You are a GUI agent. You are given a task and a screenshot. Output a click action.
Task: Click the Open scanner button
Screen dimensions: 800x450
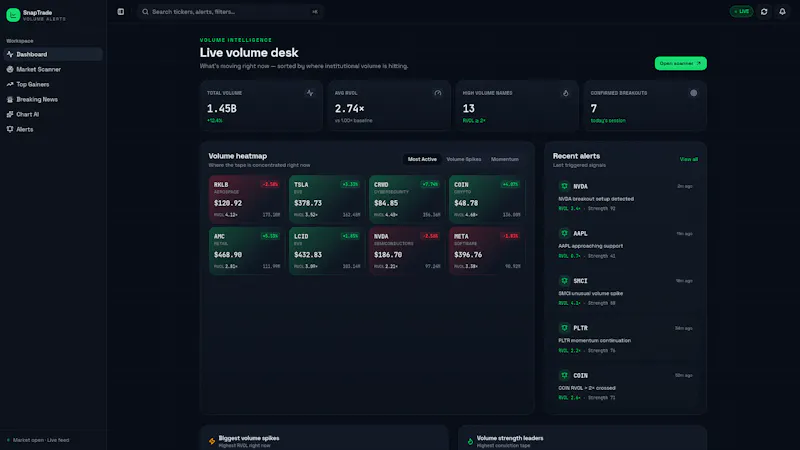681,63
